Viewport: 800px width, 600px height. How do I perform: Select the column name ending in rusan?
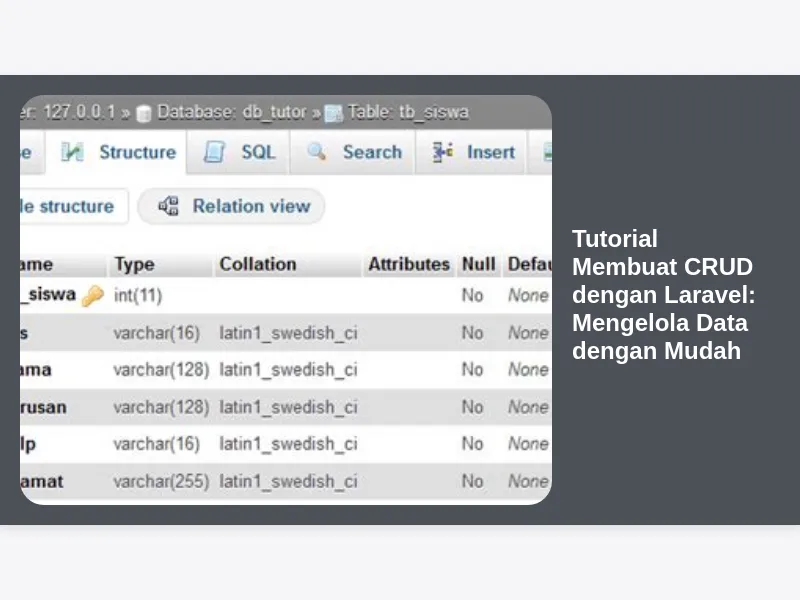click(43, 407)
